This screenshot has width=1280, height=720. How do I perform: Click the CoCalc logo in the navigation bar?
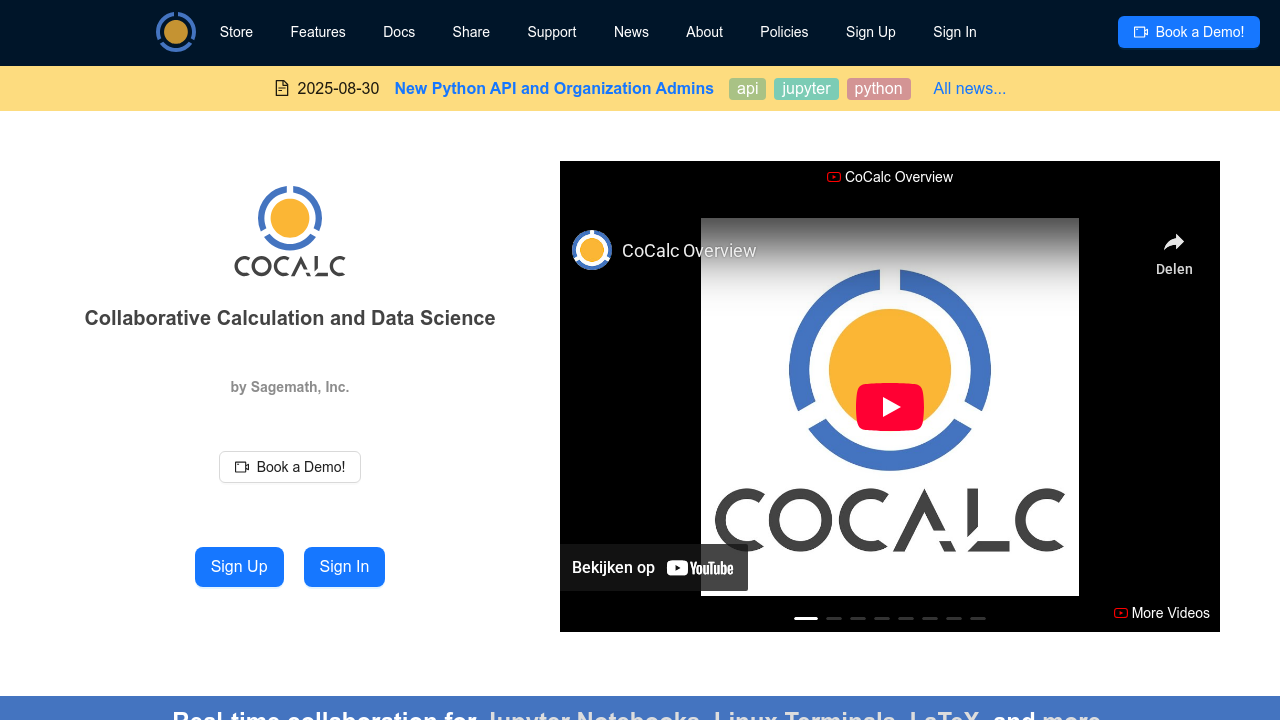click(176, 31)
